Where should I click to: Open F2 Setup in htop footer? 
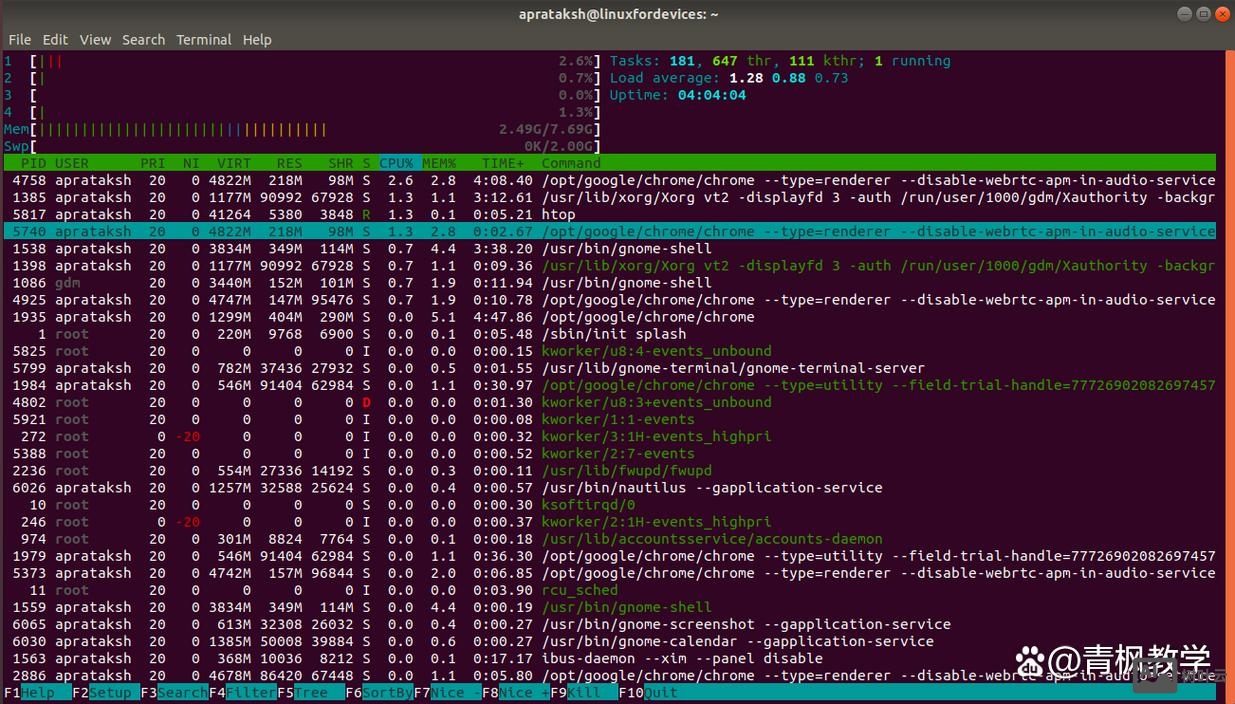[x=109, y=692]
